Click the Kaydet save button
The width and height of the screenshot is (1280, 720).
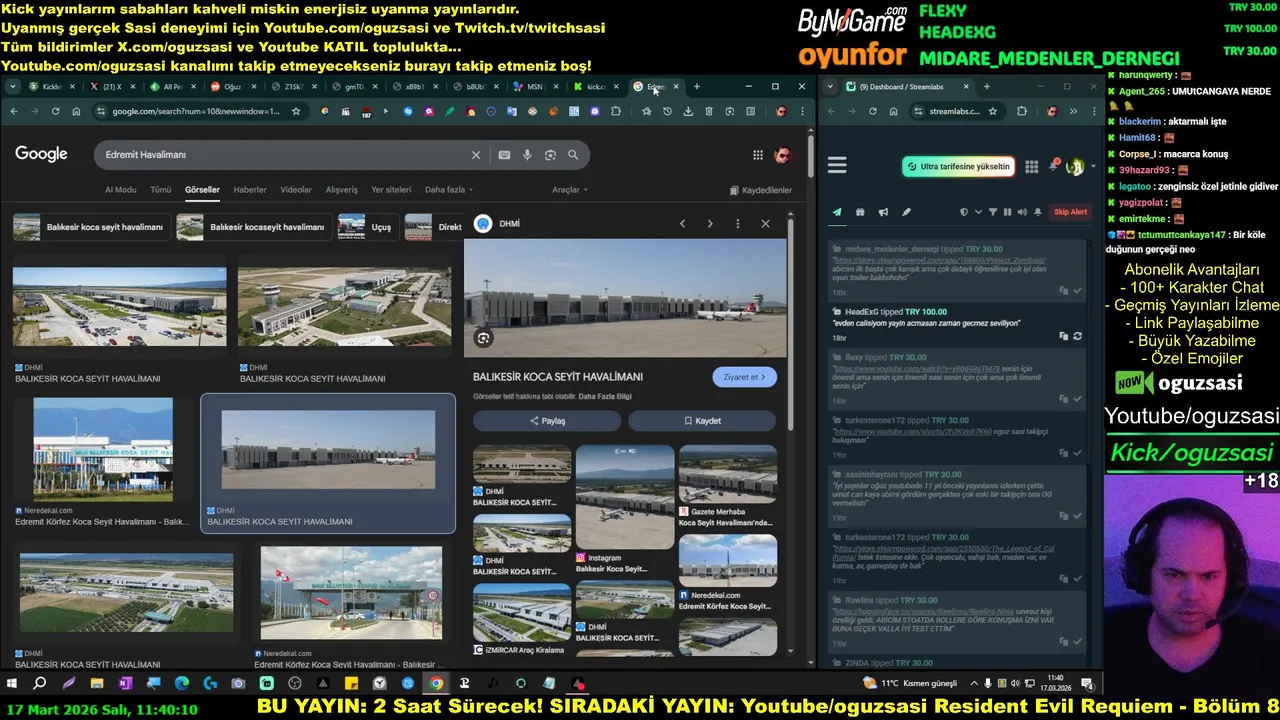[703, 421]
